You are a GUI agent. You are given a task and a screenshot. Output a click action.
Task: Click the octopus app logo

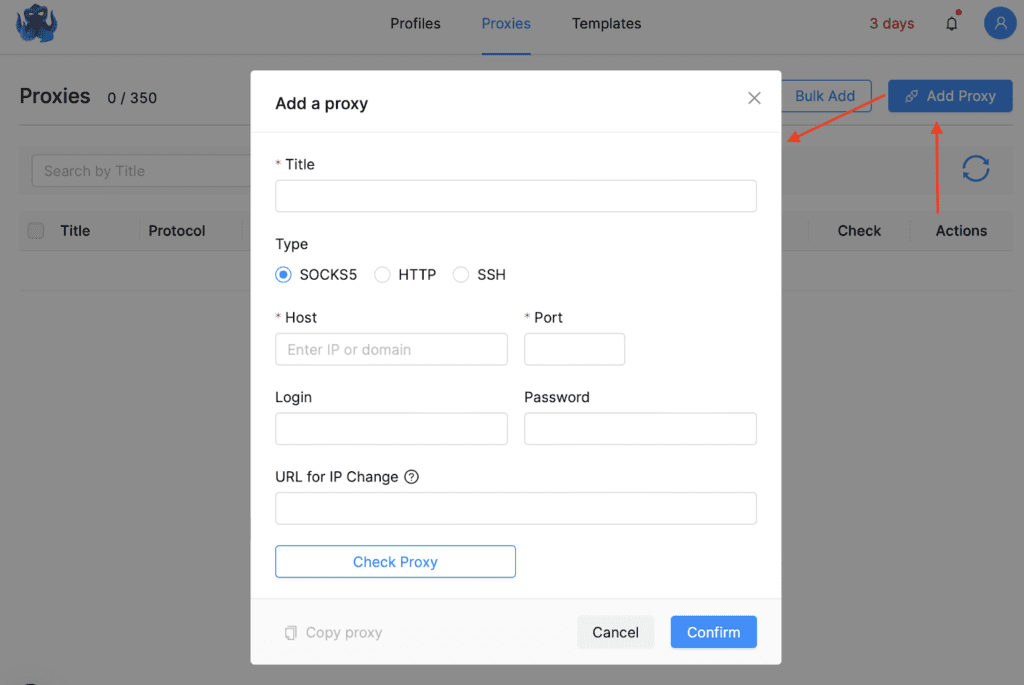[x=37, y=24]
